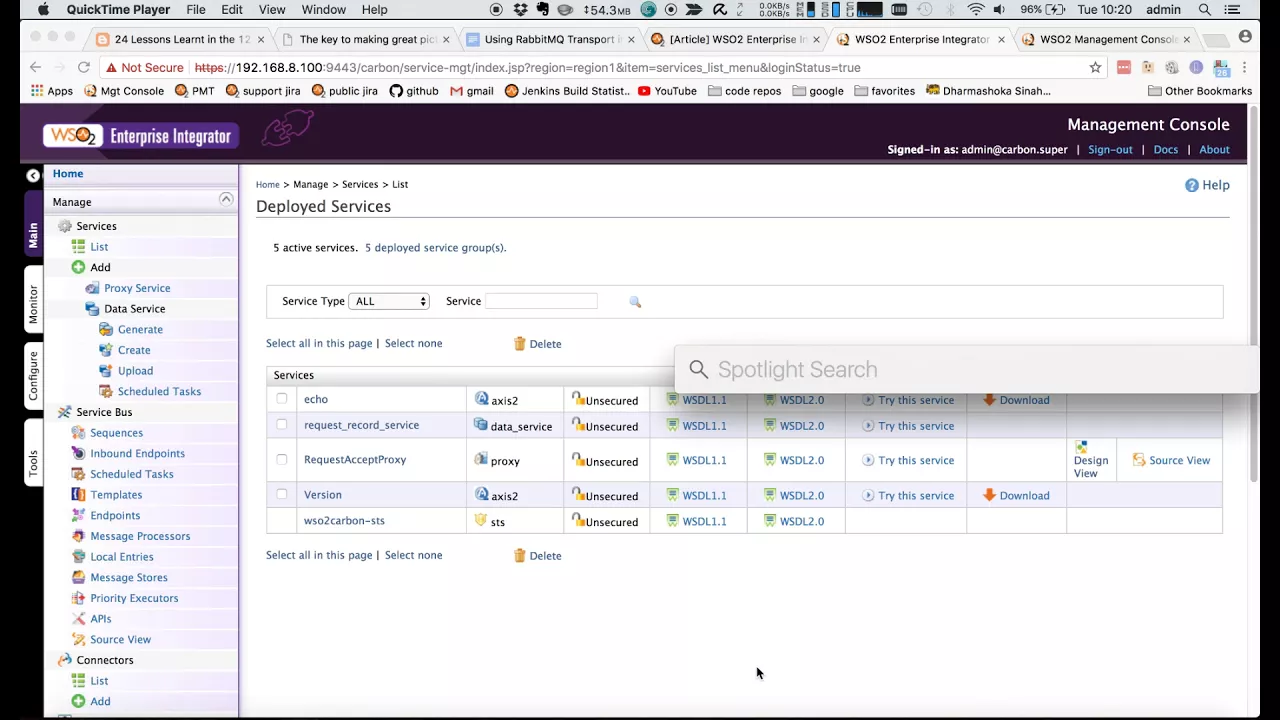Click the Message Processors icon in sidebar
The height and width of the screenshot is (720, 1280).
[79, 536]
